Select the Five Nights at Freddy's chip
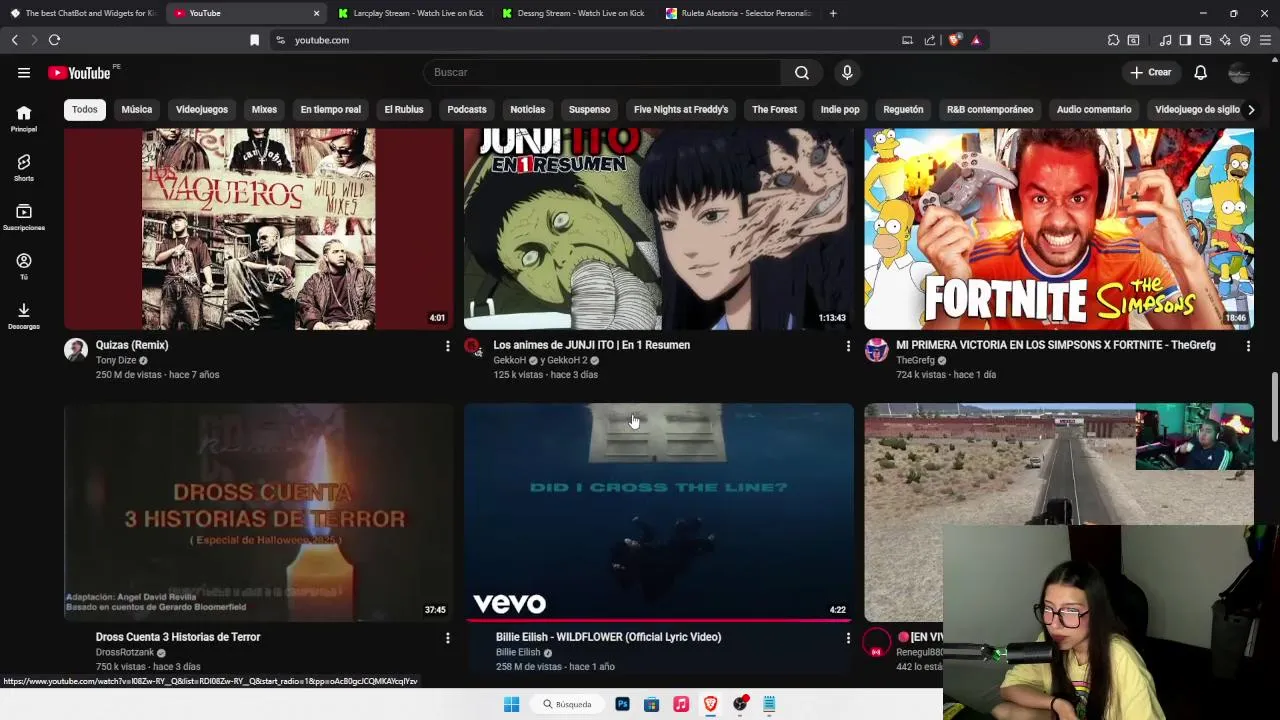 coord(681,109)
